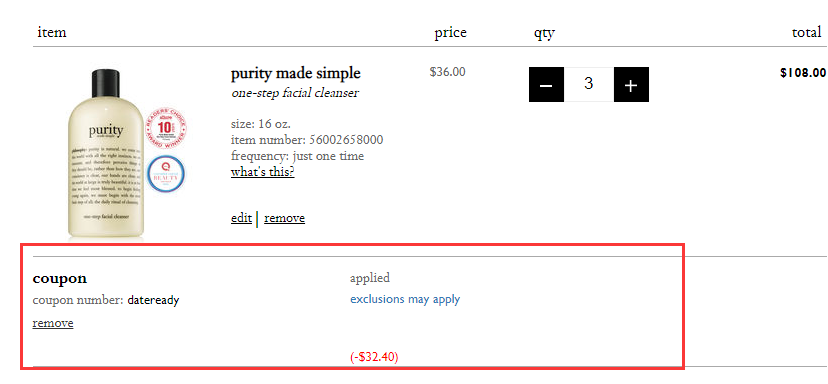Click the blue Beauty award badge

point(166,174)
